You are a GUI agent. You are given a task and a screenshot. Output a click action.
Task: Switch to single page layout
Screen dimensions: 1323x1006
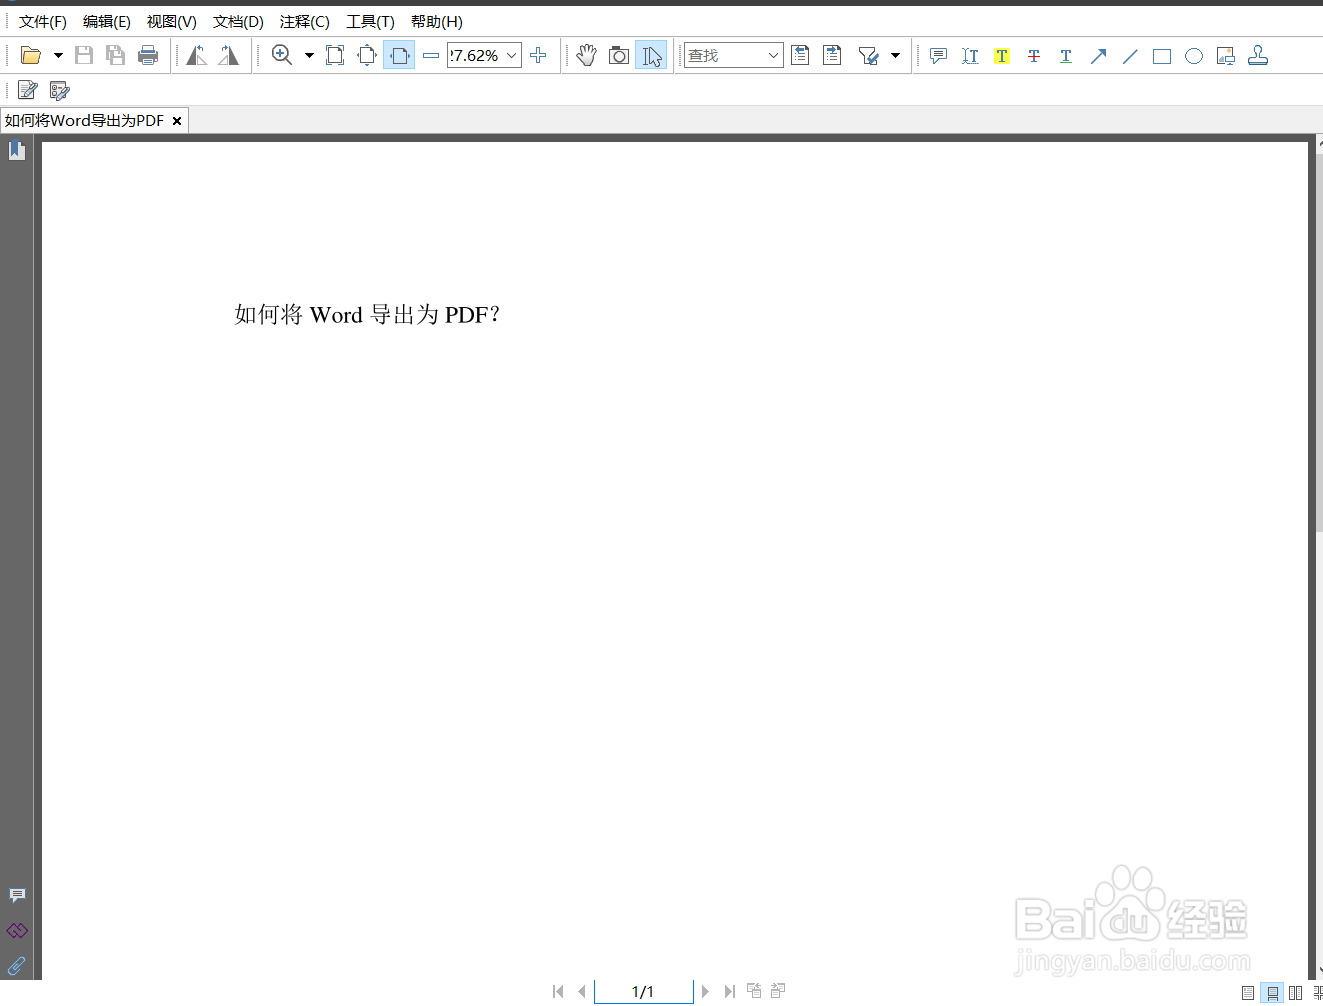pos(1248,993)
